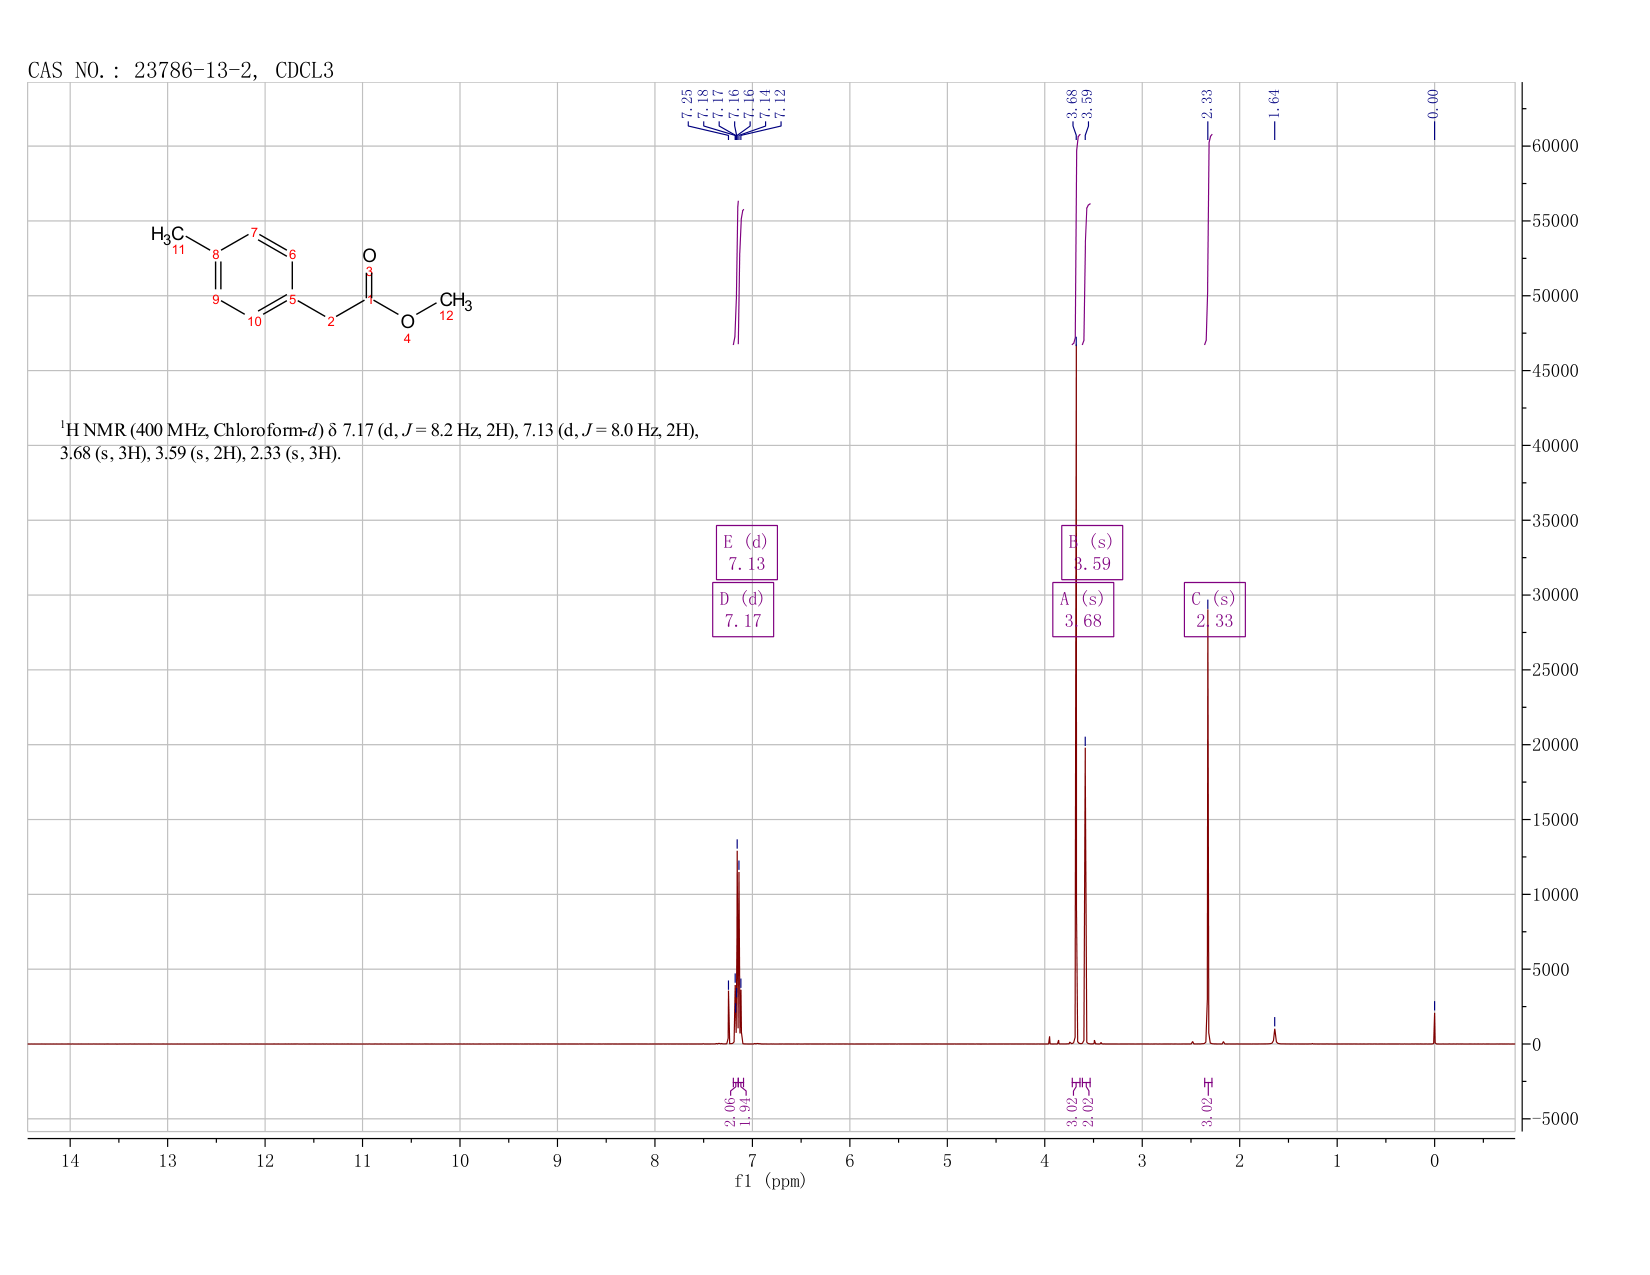Click integral value 3.02 under 3.68 peak

[x=1072, y=1112]
